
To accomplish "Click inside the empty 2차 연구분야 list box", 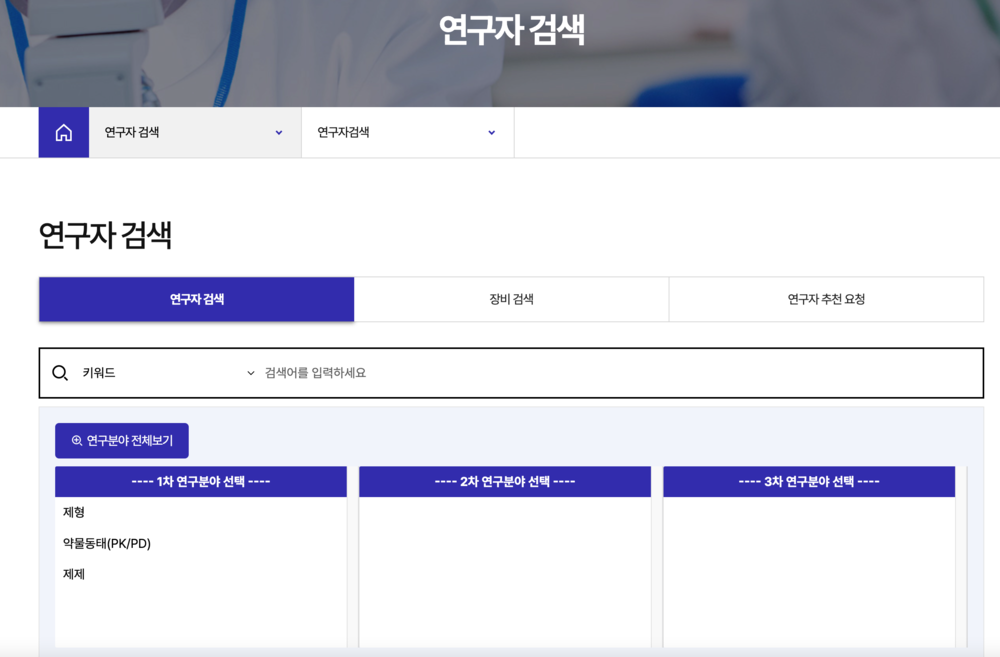I will 505,570.
